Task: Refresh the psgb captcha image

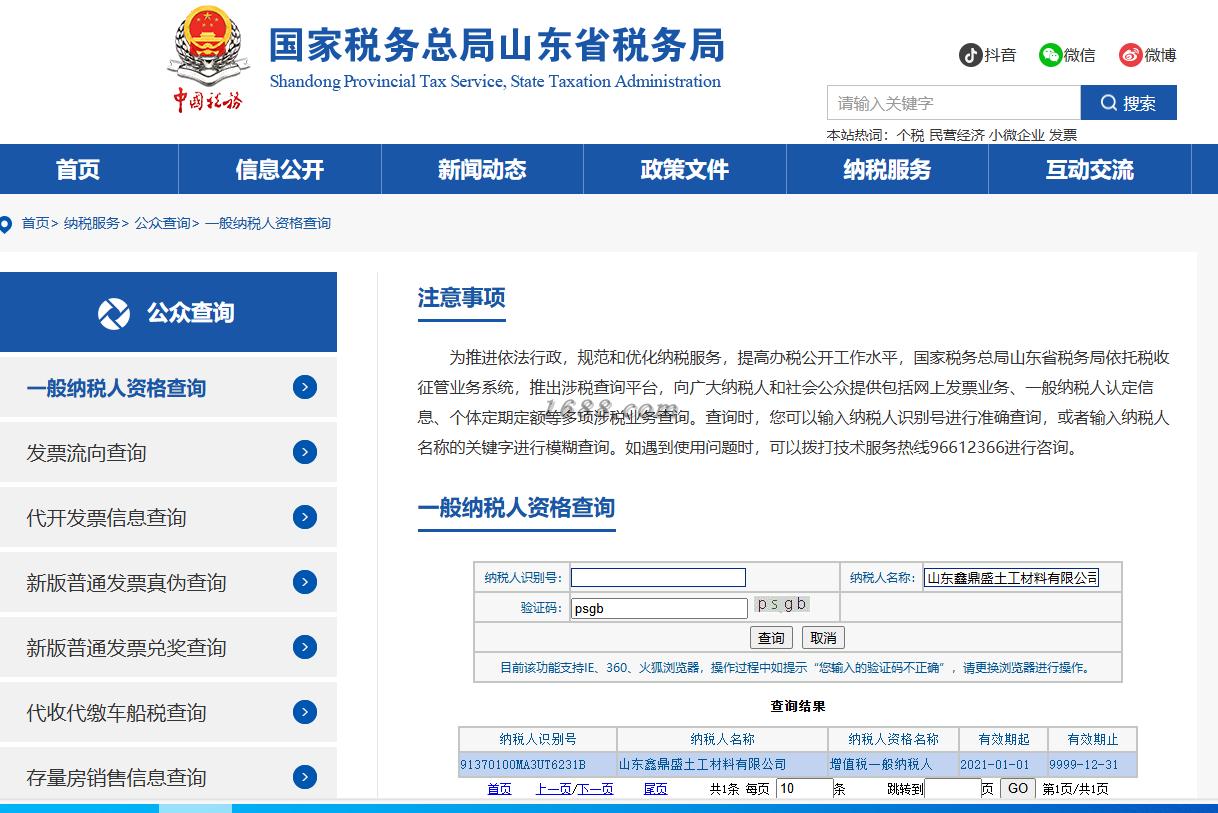Action: click(782, 604)
